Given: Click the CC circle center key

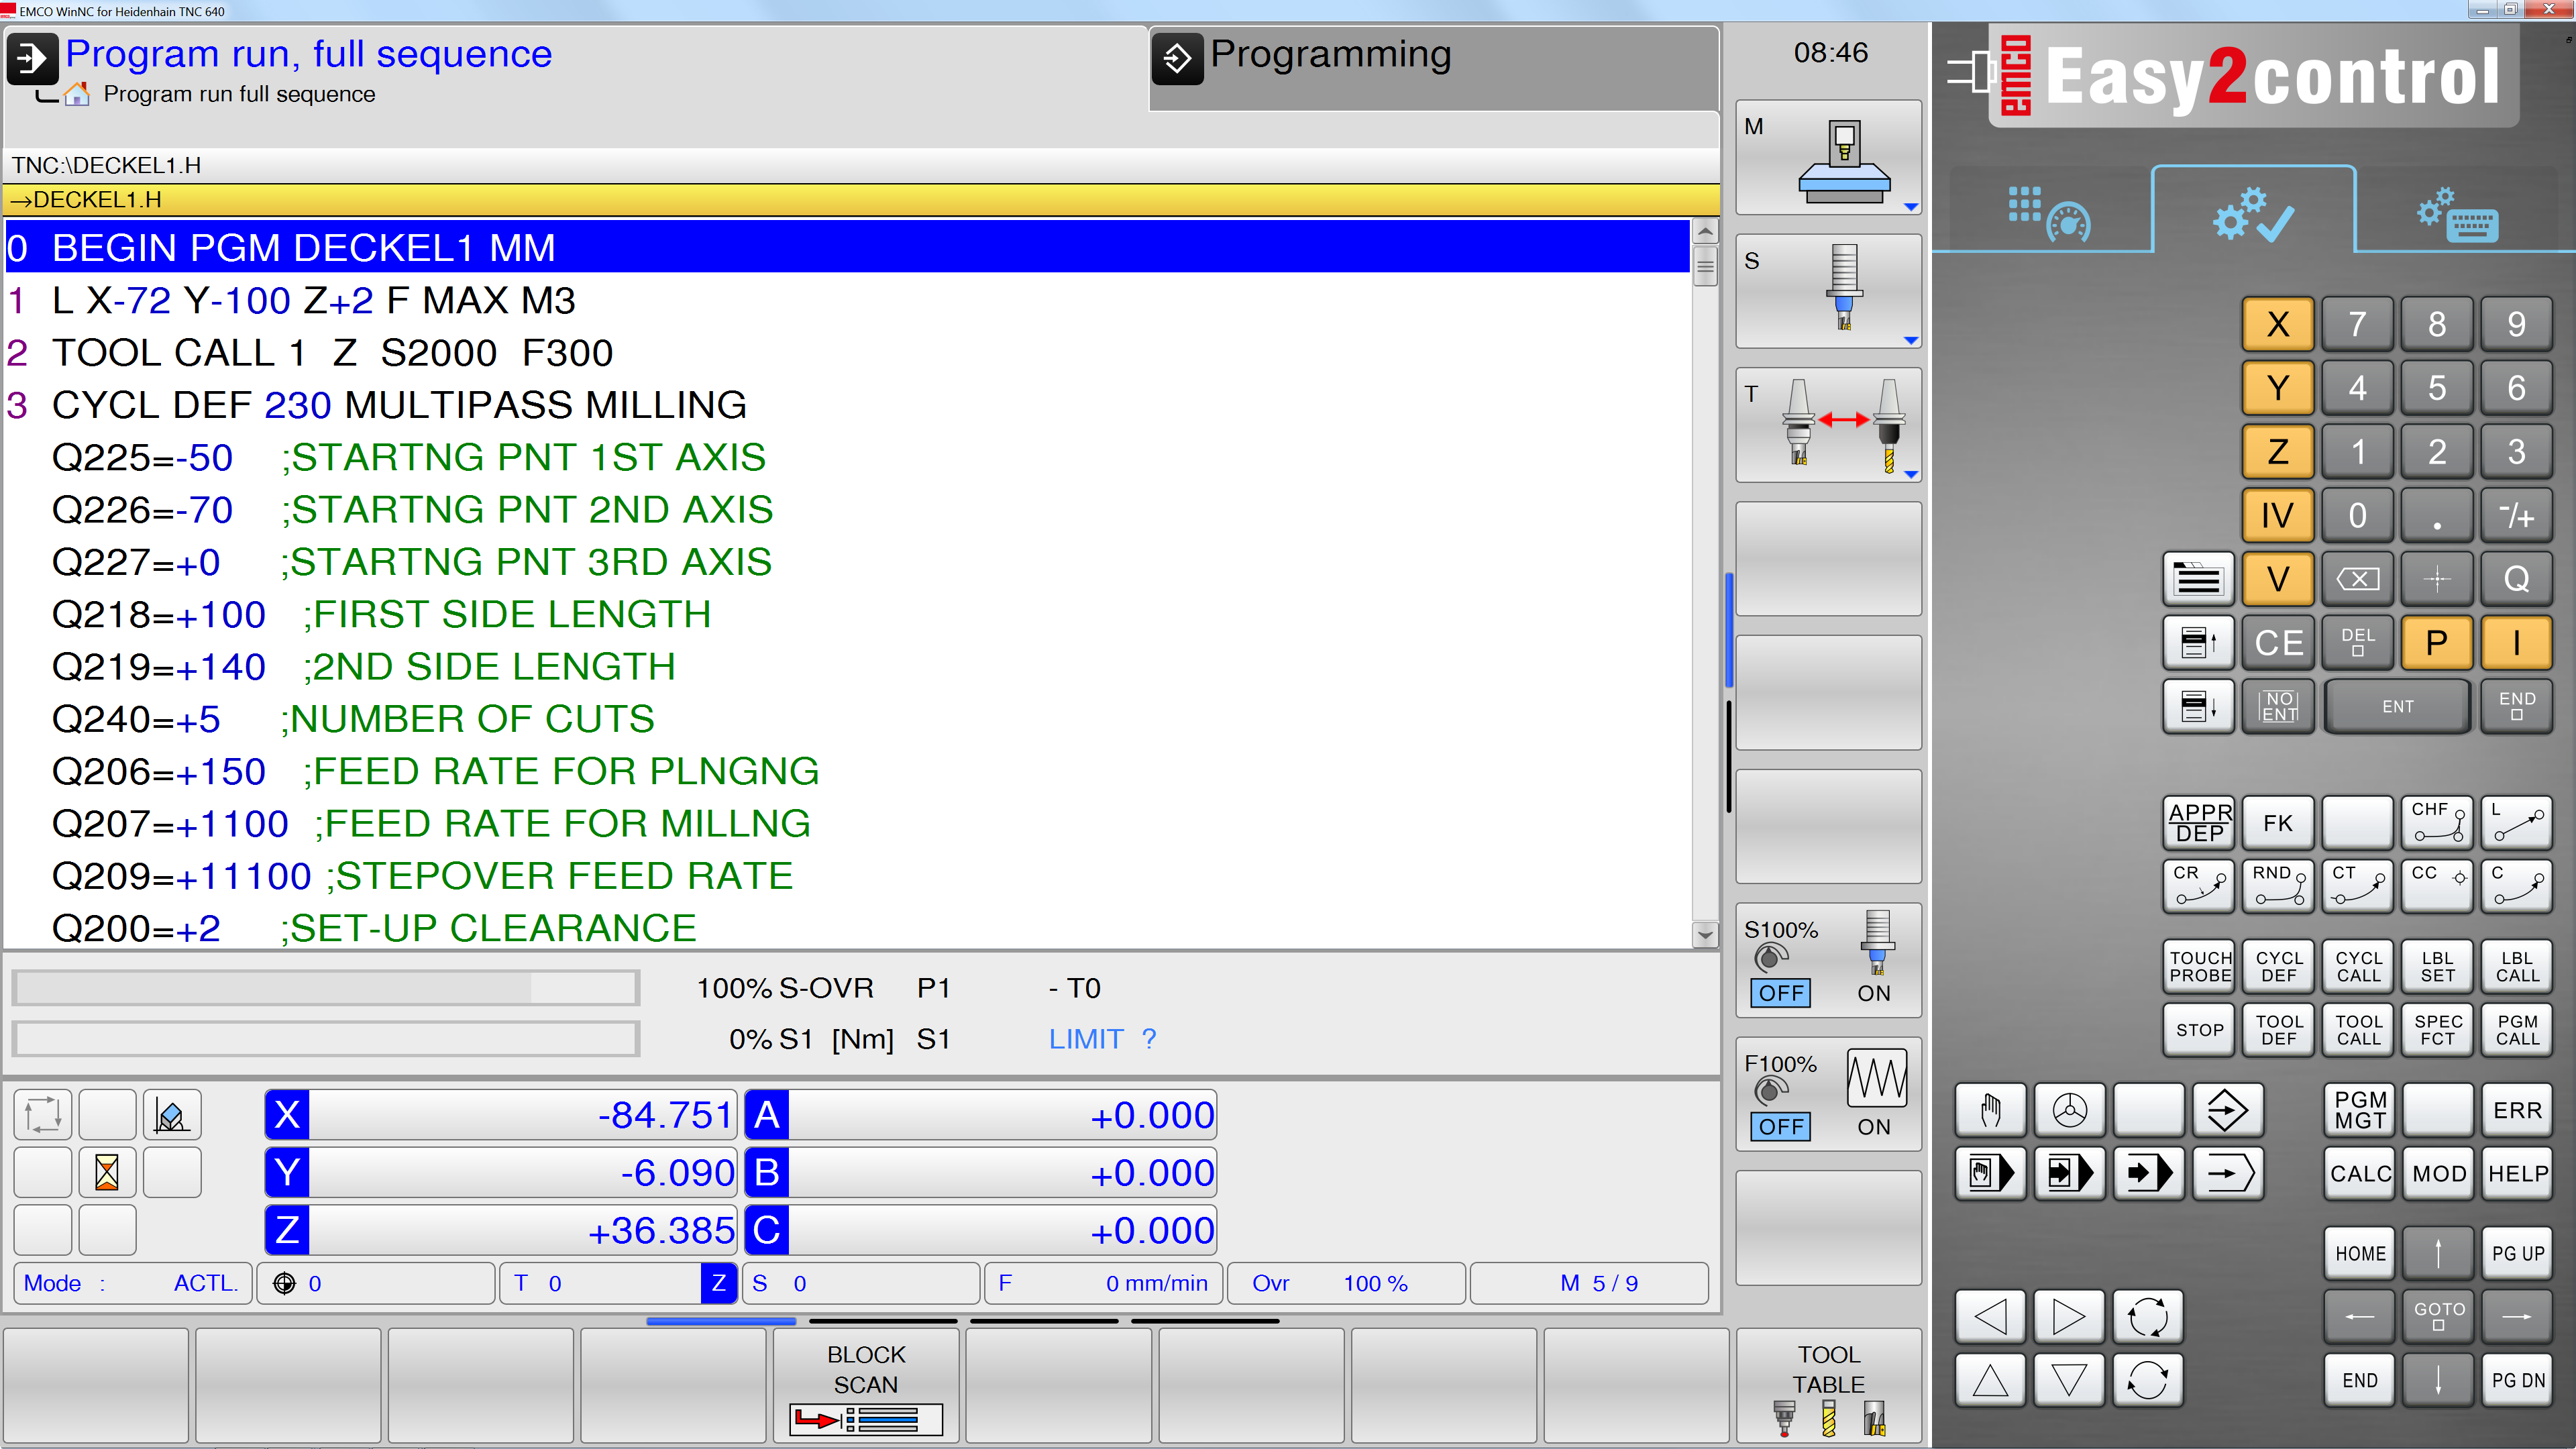Looking at the screenshot, I should 2437,886.
